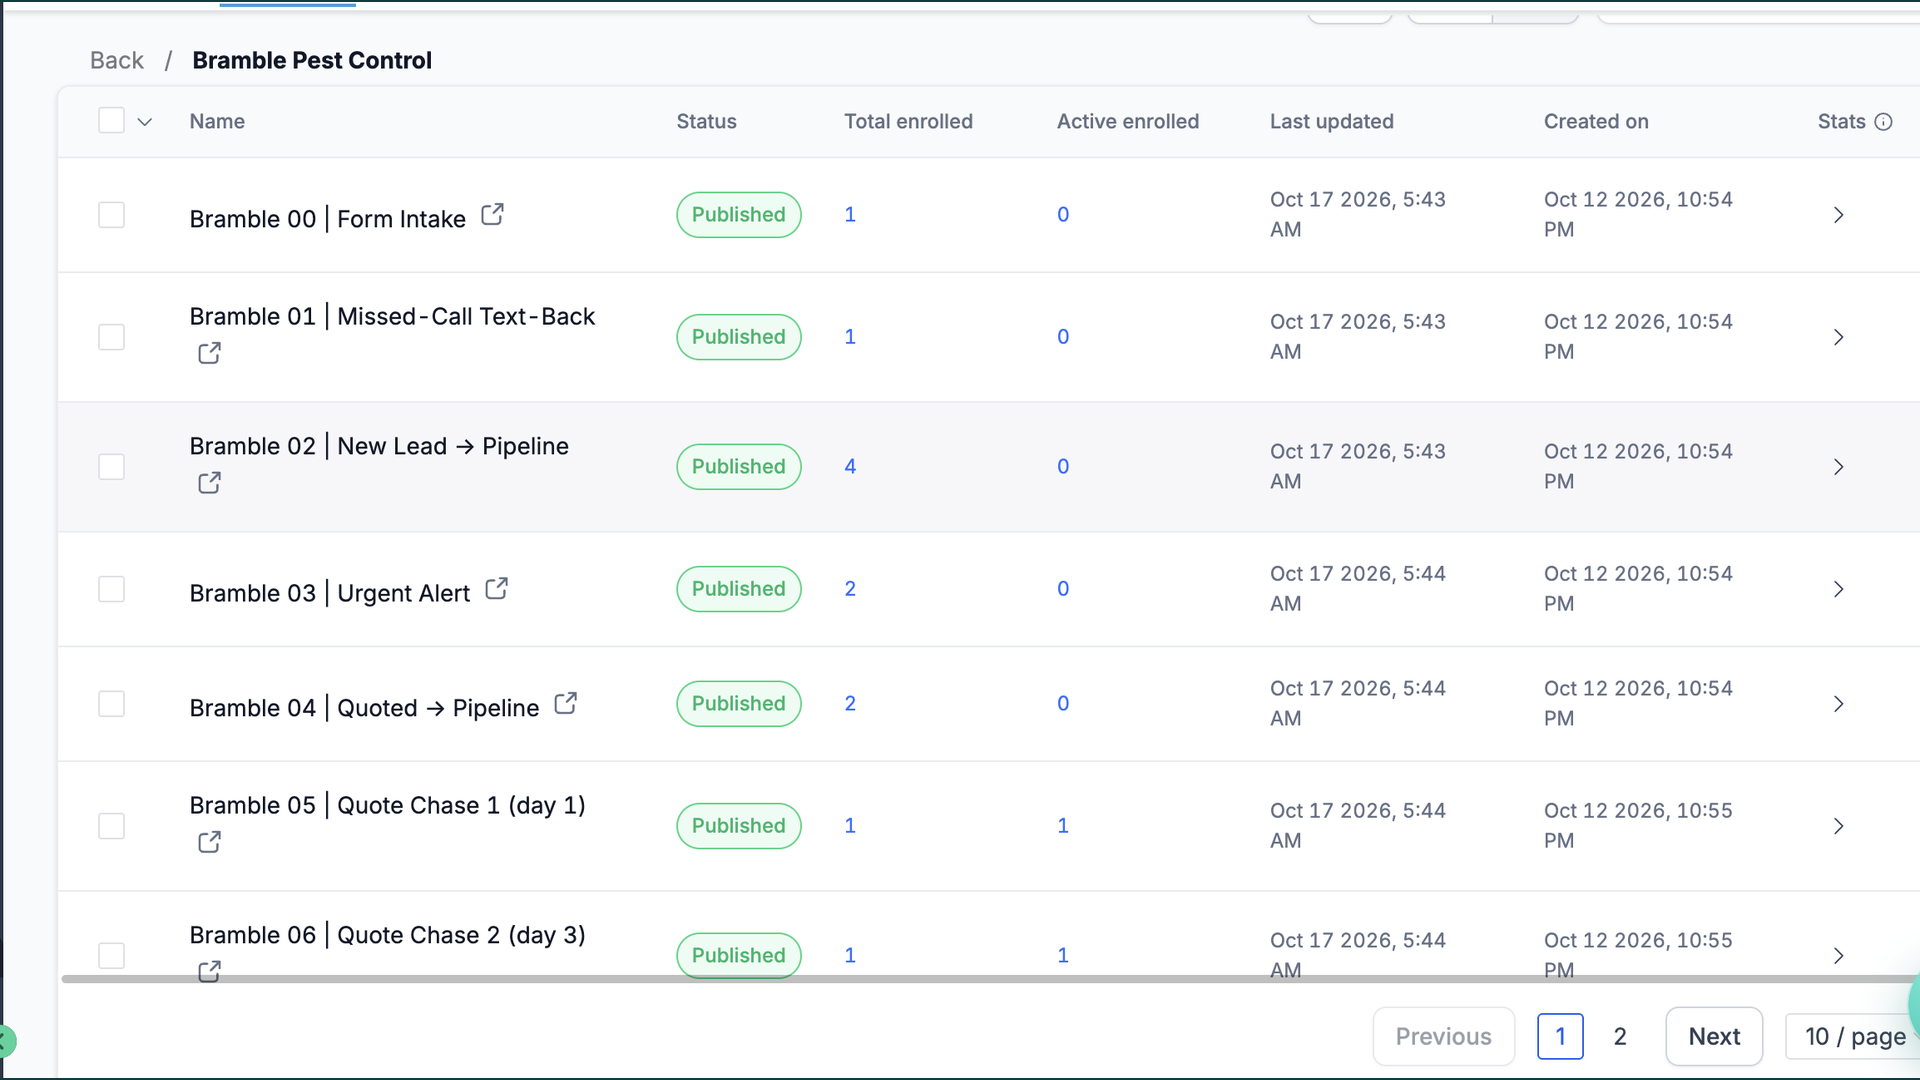Expand stats chevron for Bramble 04 Quoted Pipeline
This screenshot has height=1080, width=1920.
(1838, 704)
